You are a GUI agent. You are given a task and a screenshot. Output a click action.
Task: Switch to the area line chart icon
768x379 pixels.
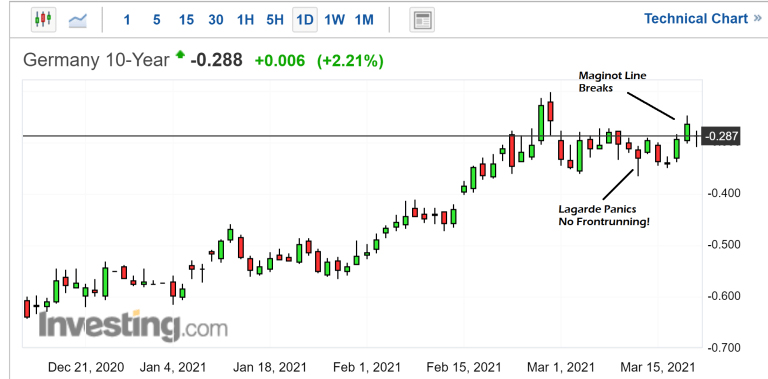point(78,20)
